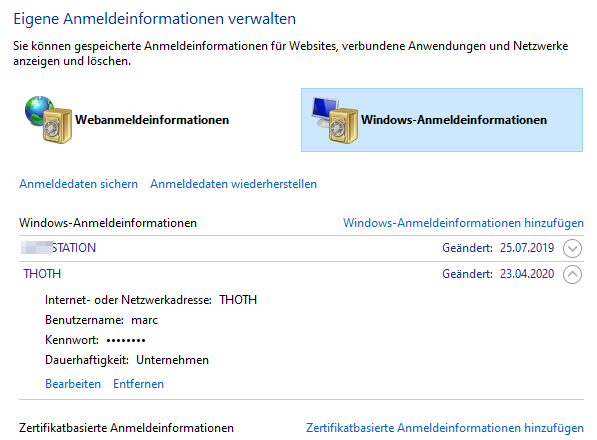
Task: Click Anmeldedaten sichern link
Action: click(78, 184)
